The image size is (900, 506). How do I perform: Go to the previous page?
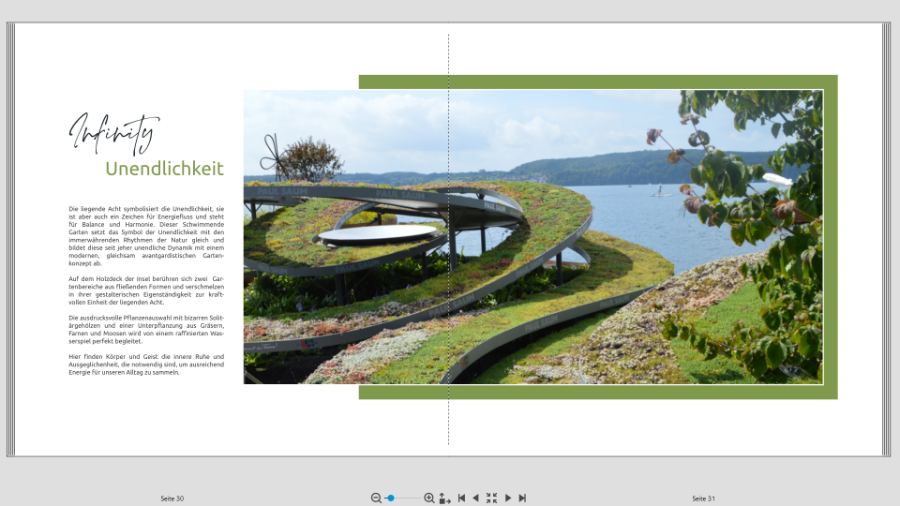pyautogui.click(x=475, y=498)
